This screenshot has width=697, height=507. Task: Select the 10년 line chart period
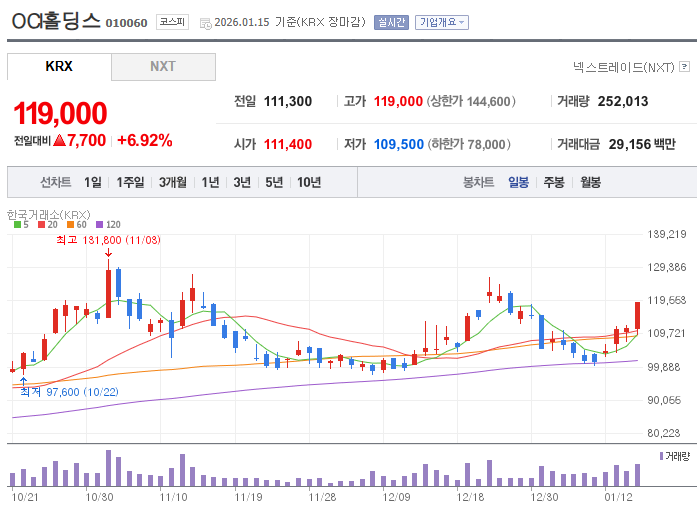[309, 182]
